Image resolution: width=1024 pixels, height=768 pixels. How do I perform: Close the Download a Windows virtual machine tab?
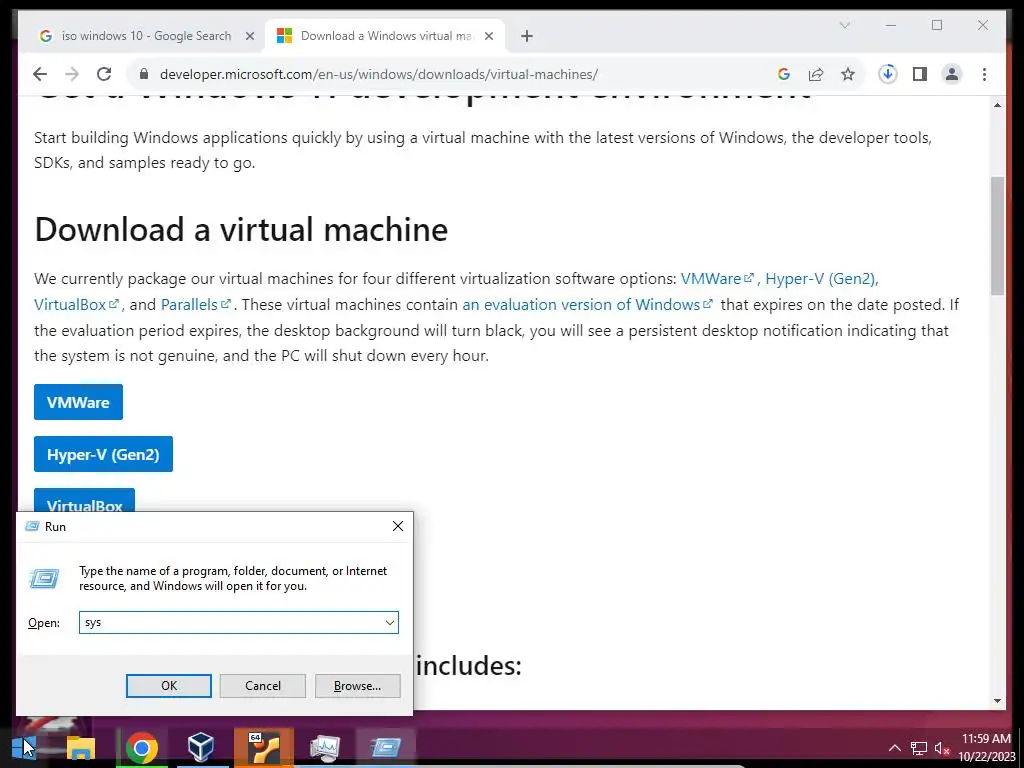click(488, 36)
